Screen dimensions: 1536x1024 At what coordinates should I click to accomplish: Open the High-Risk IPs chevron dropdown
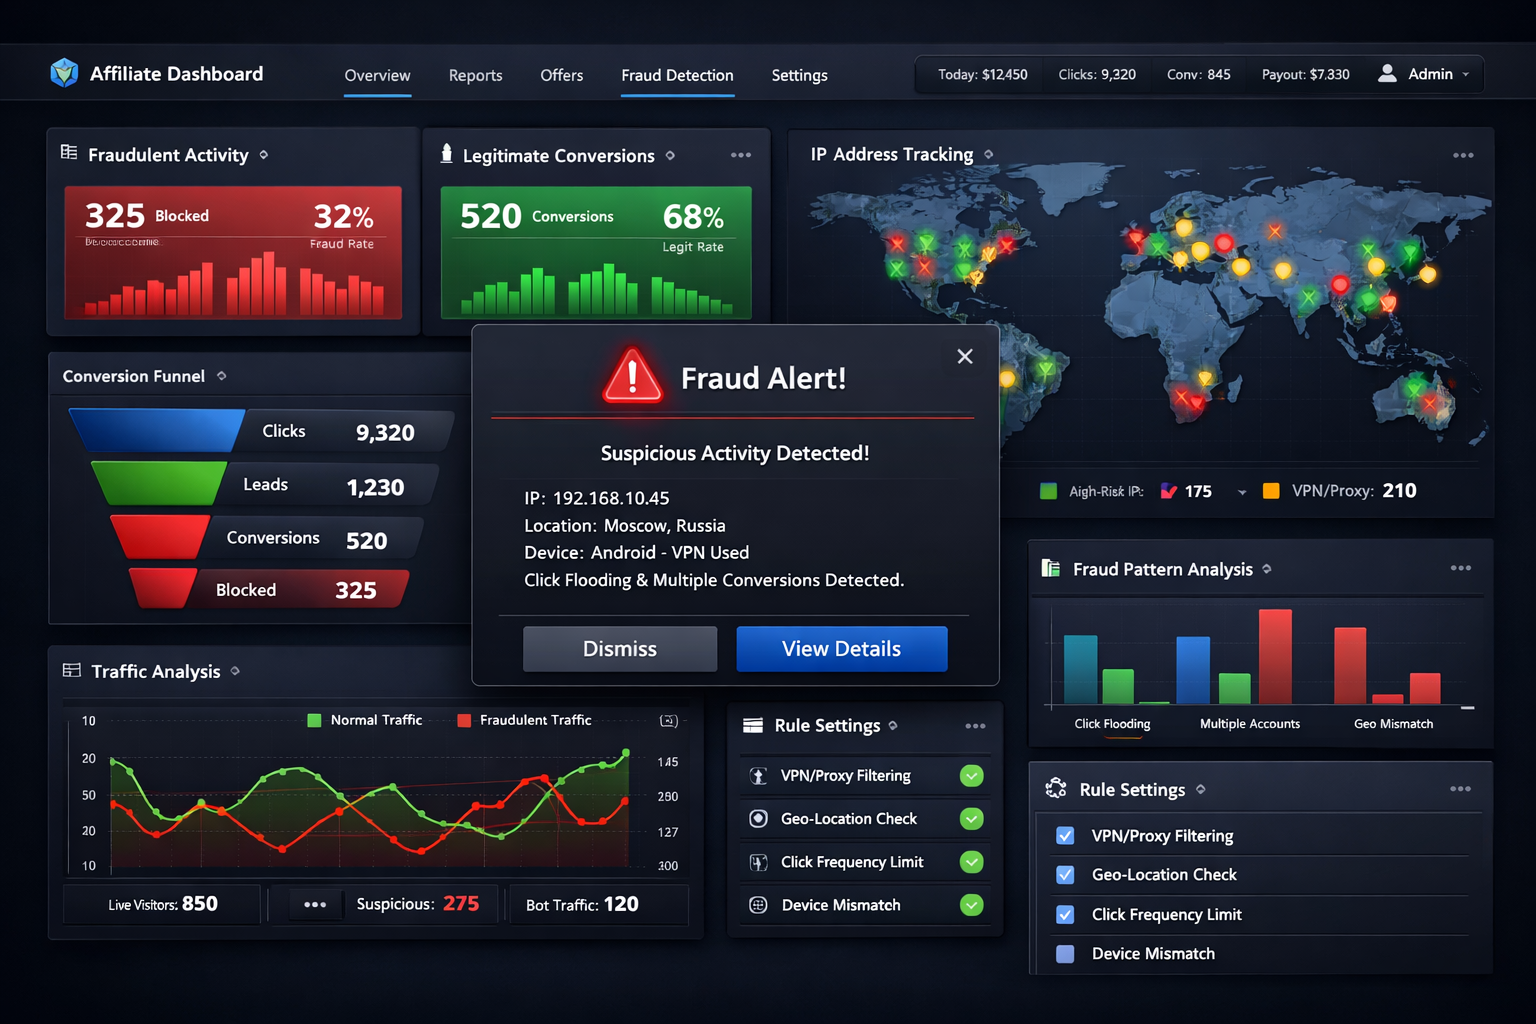pyautogui.click(x=1241, y=491)
